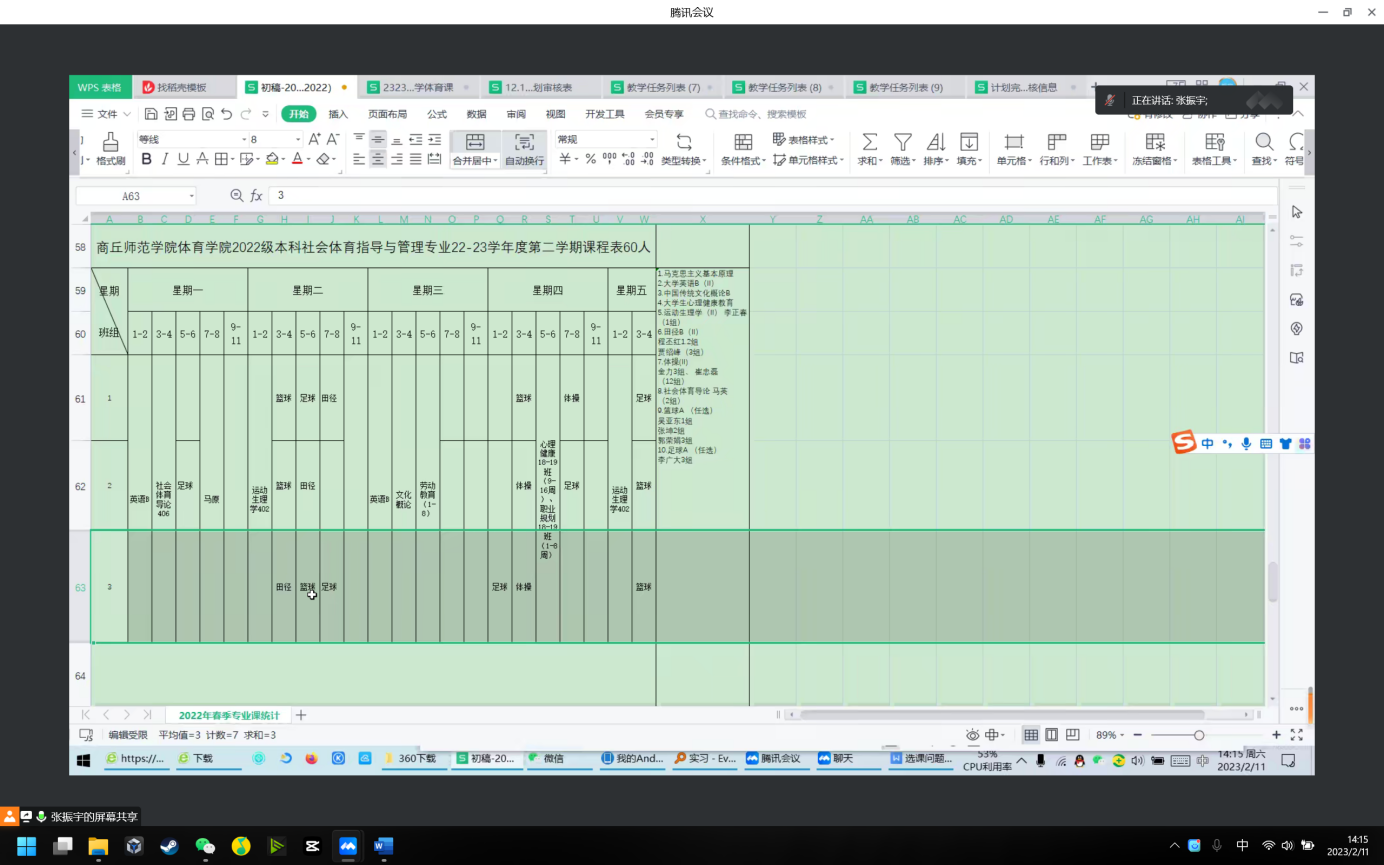Click the AutoSum (求和) sigma icon
The height and width of the screenshot is (865, 1384).
(x=870, y=142)
